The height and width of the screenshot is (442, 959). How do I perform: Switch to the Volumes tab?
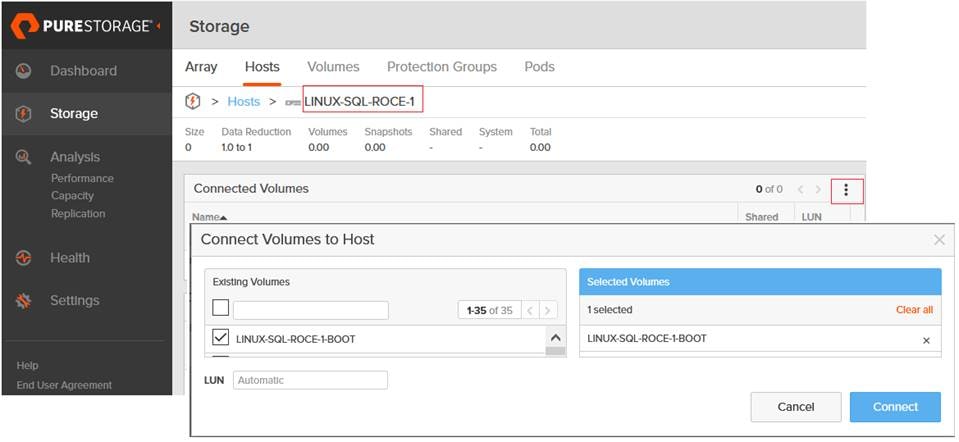click(333, 67)
